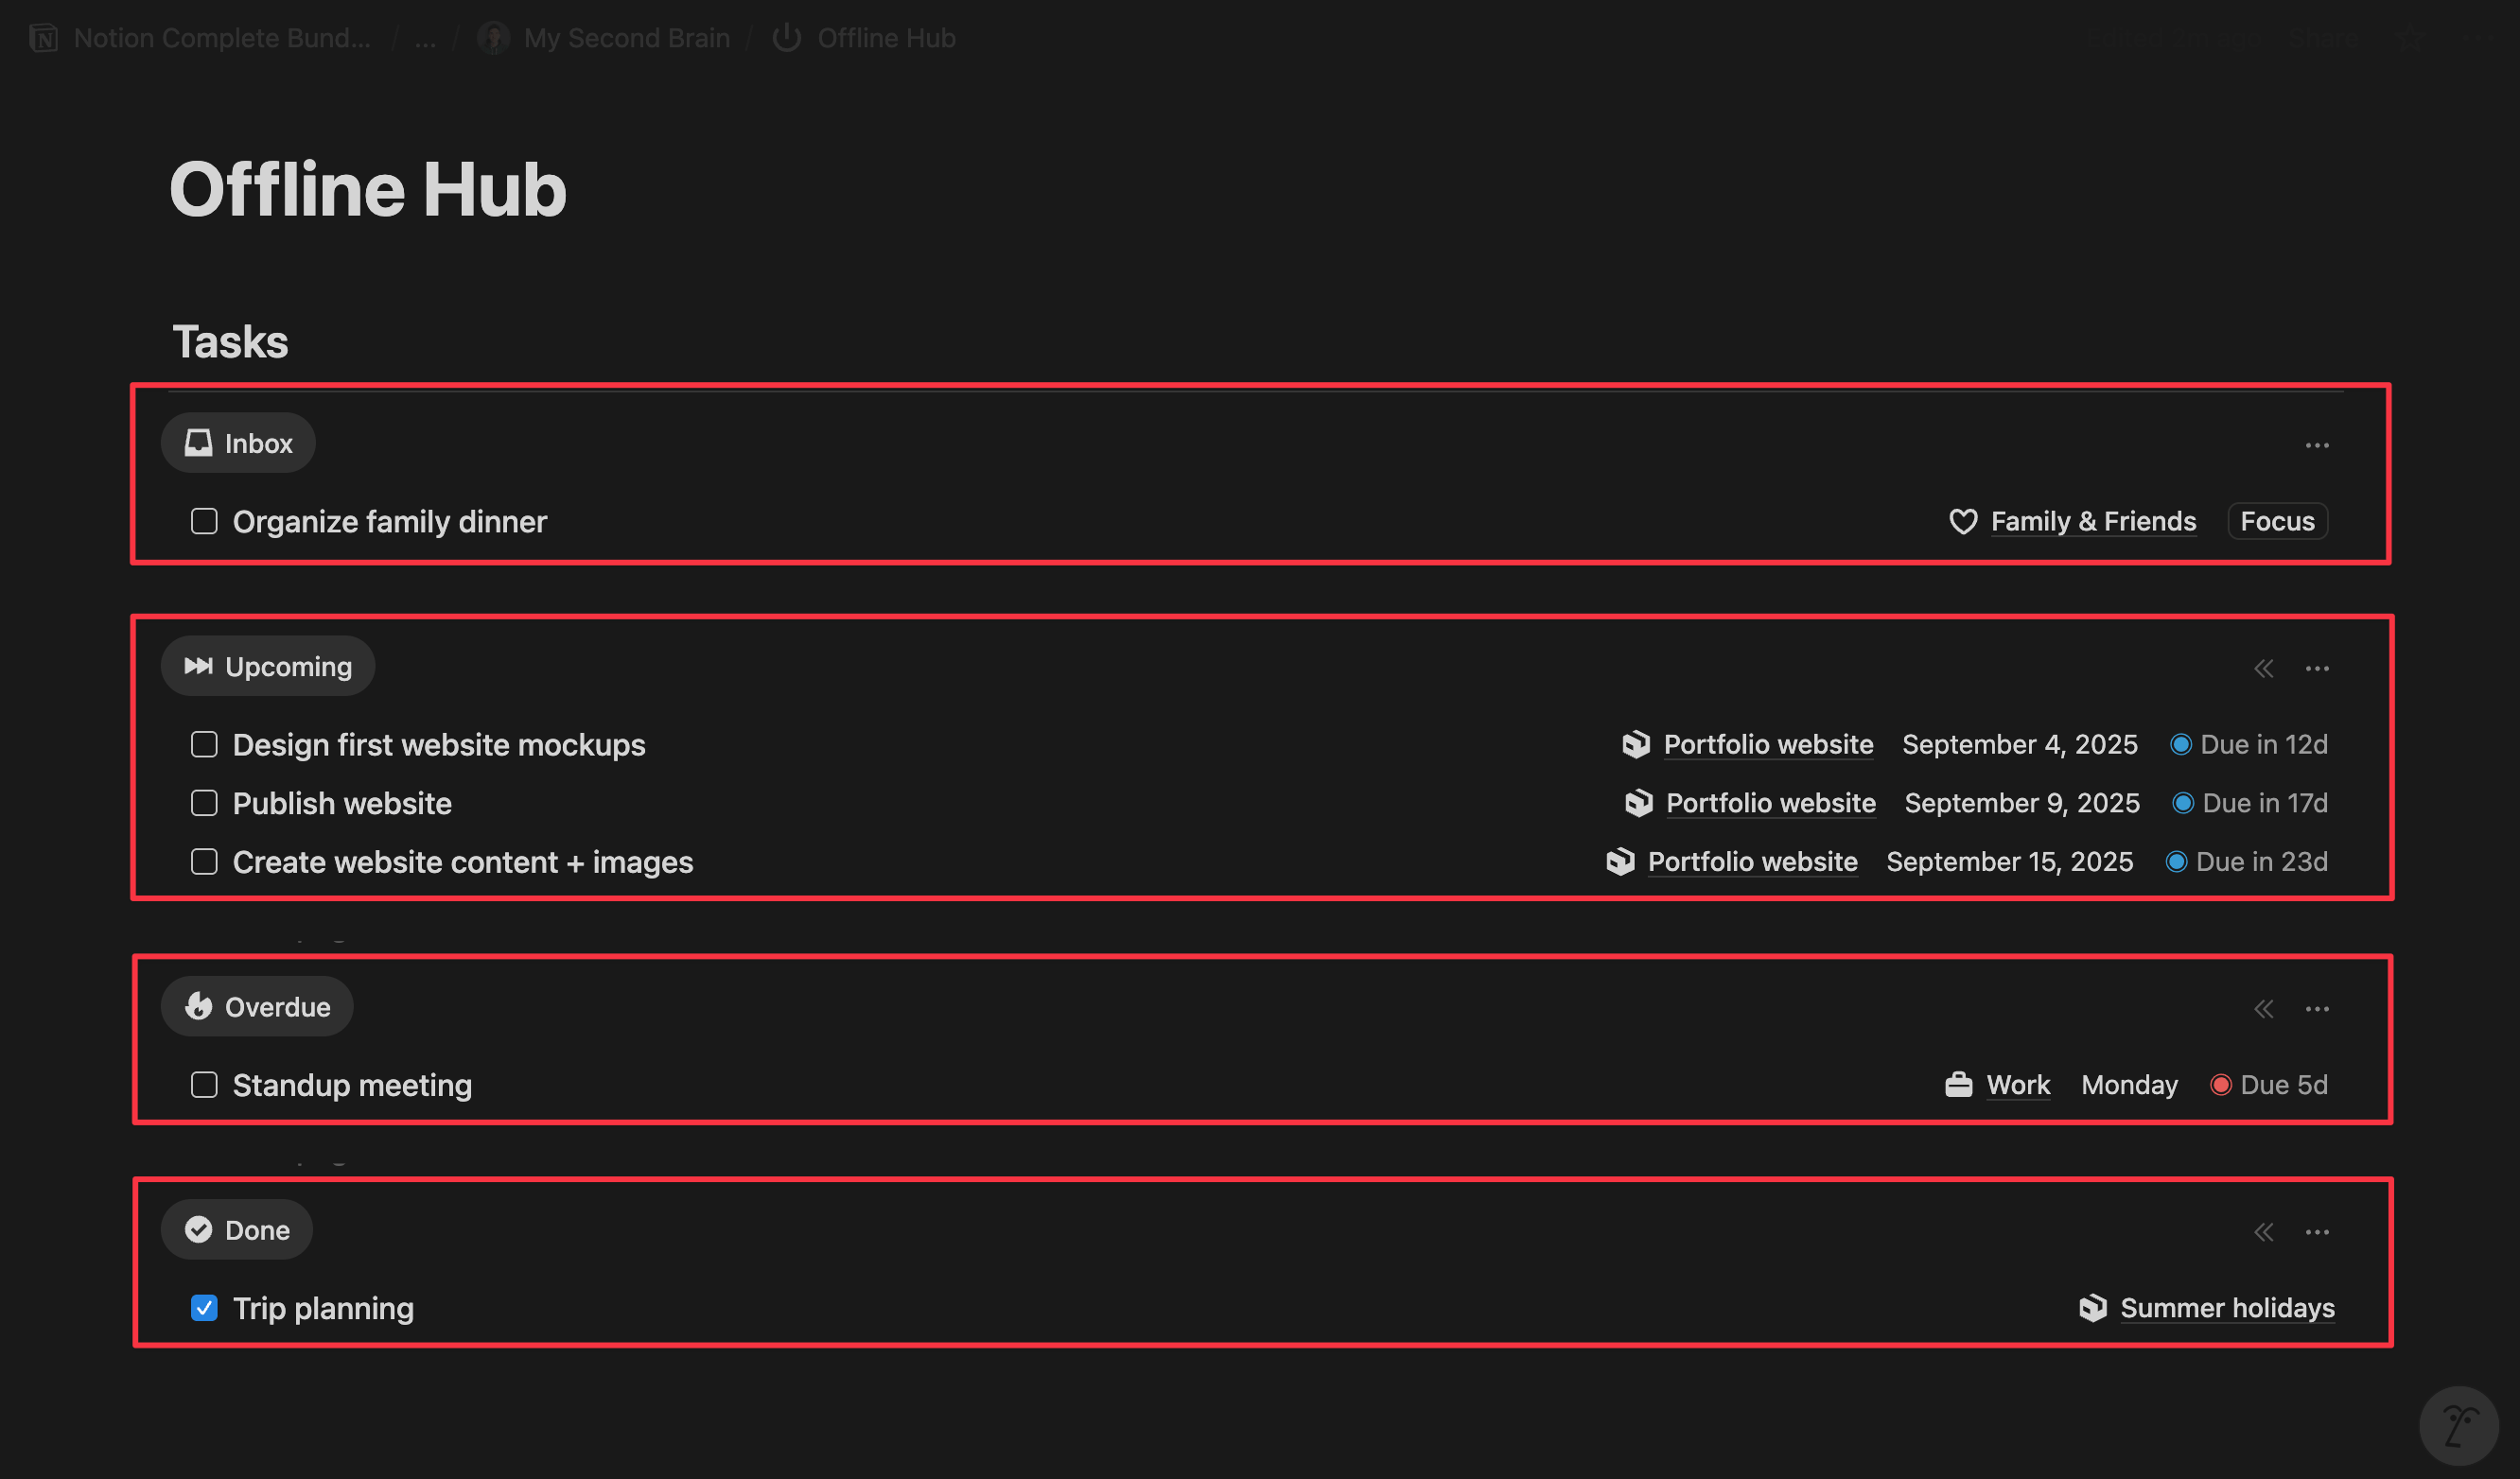Mark Standup meeting as complete
This screenshot has height=1479, width=2520.
(204, 1085)
